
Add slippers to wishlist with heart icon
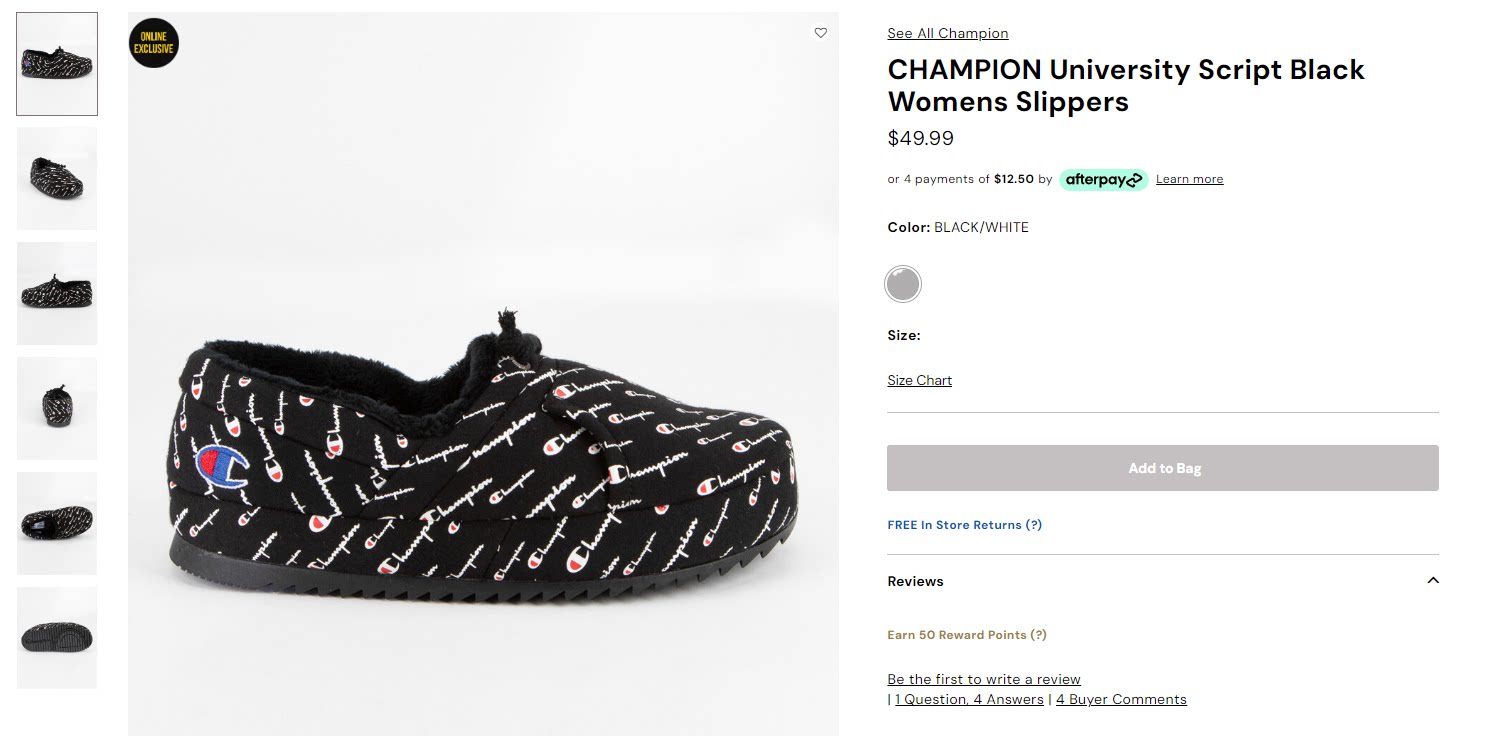click(x=821, y=33)
